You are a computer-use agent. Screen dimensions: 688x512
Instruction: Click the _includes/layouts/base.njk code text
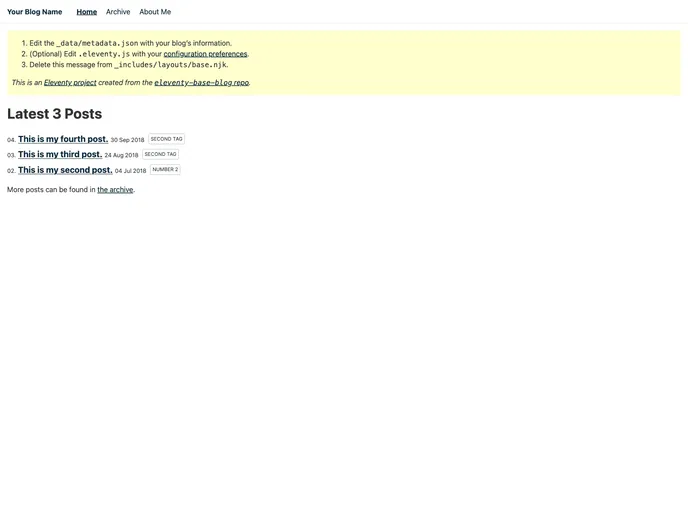pos(170,65)
